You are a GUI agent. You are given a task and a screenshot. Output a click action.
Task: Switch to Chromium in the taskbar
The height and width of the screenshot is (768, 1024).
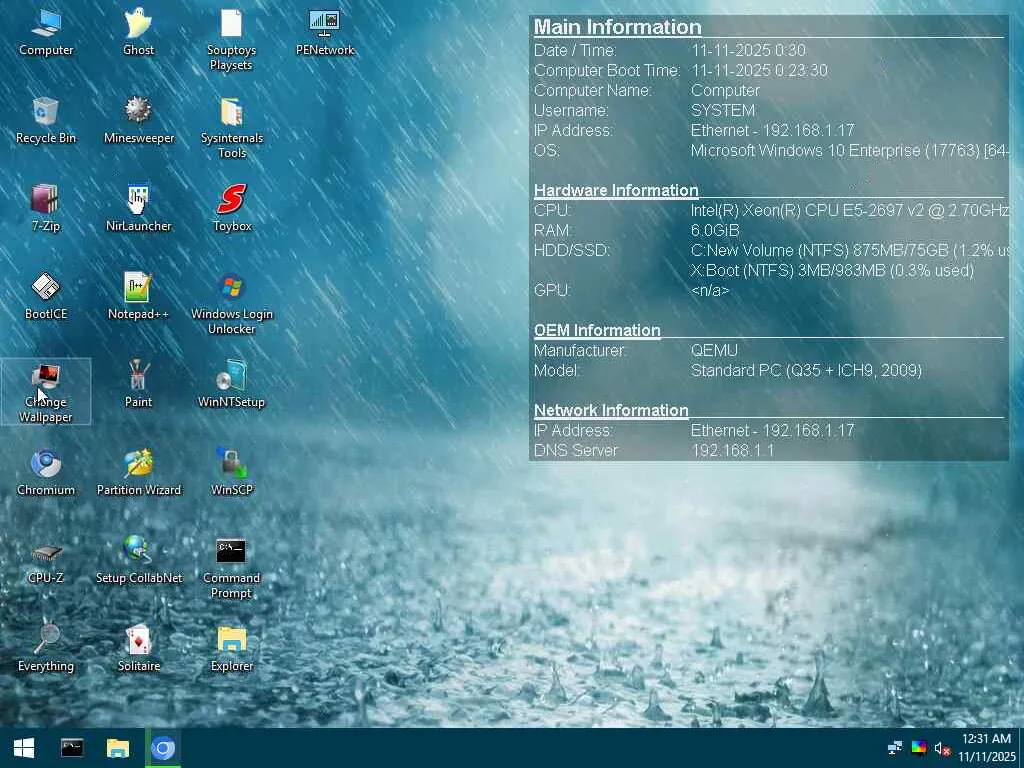tap(163, 748)
